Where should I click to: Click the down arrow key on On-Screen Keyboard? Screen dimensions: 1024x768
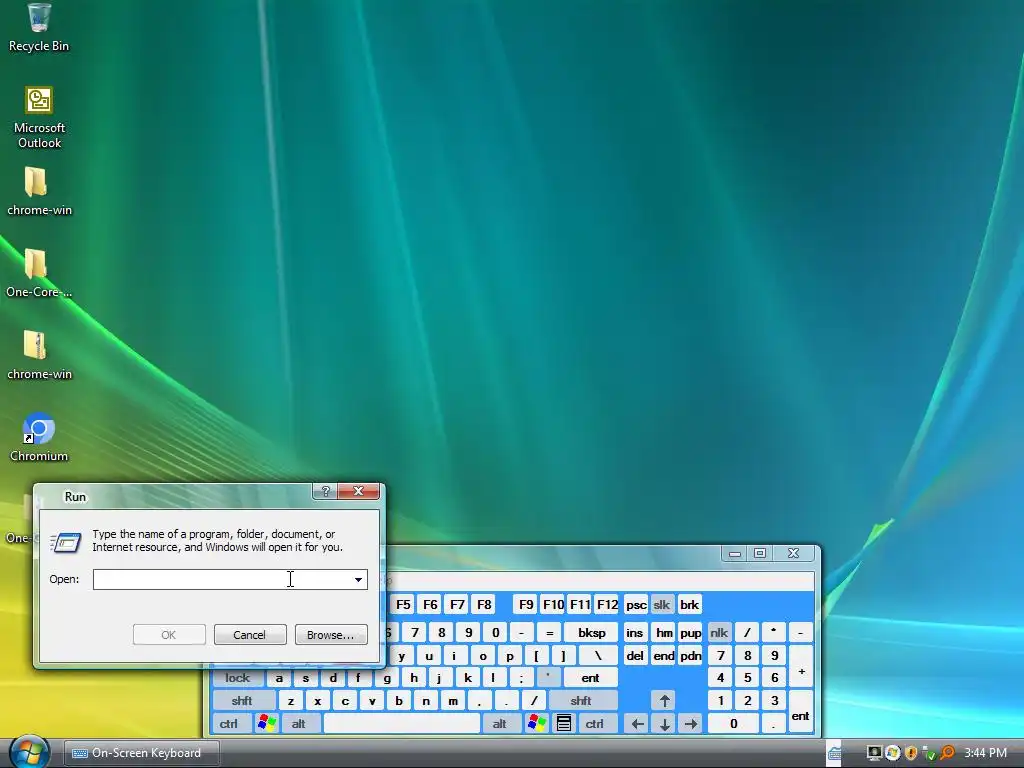coord(665,724)
